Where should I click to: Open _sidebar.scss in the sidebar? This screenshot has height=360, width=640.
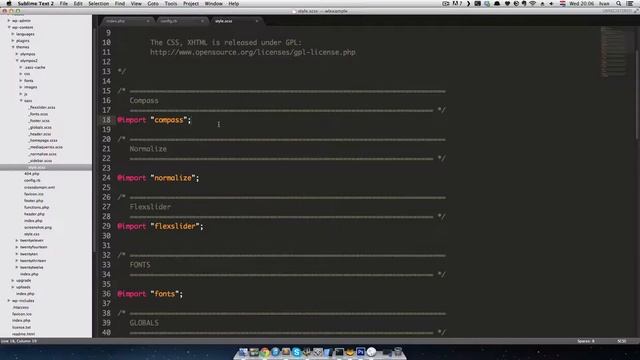[x=40, y=160]
